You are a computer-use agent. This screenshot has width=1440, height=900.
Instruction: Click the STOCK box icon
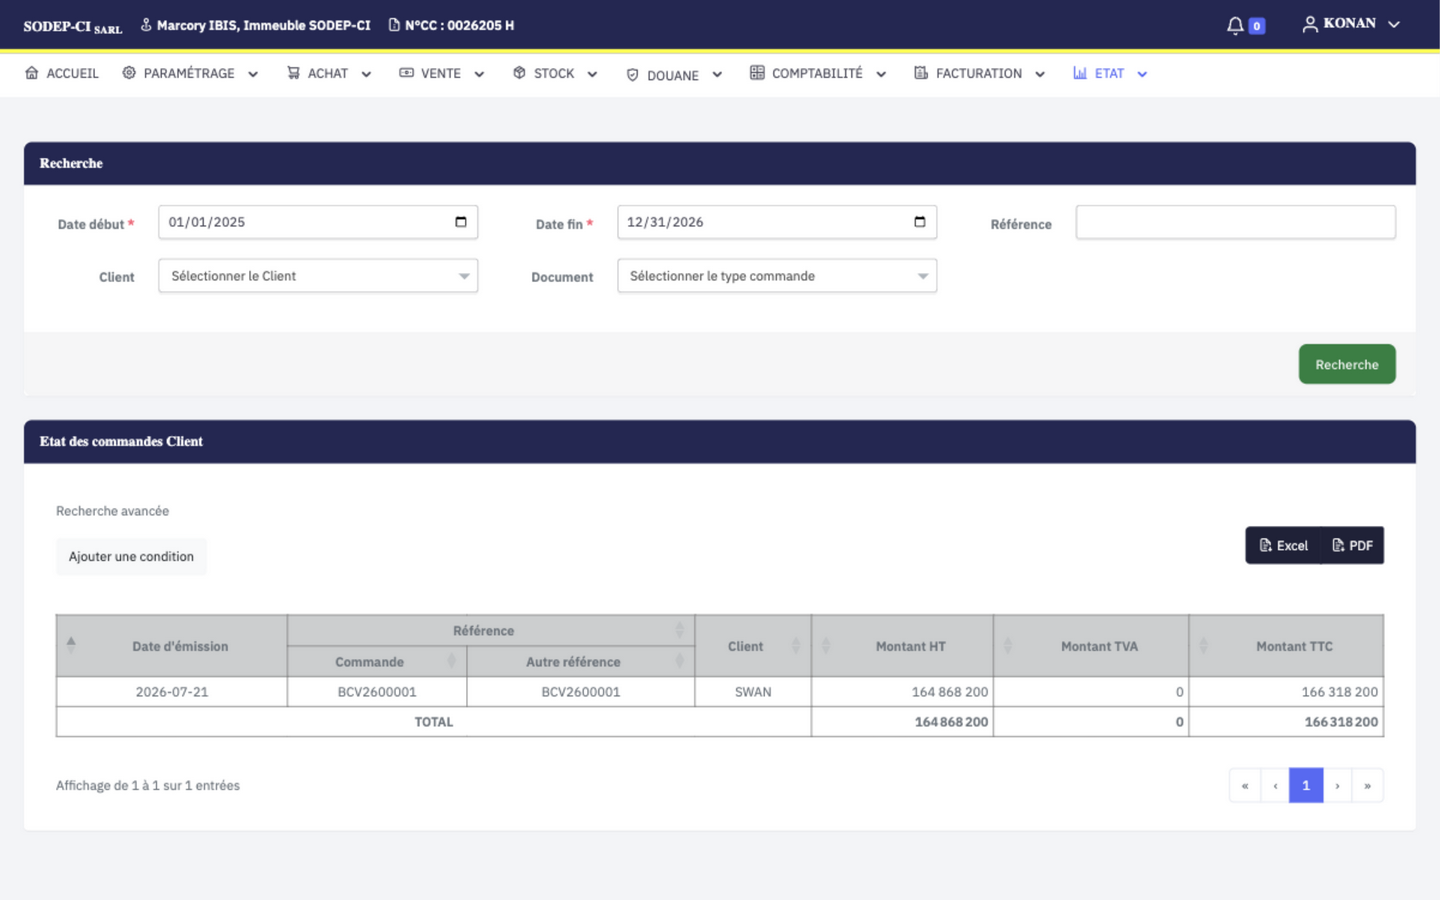[x=519, y=73]
